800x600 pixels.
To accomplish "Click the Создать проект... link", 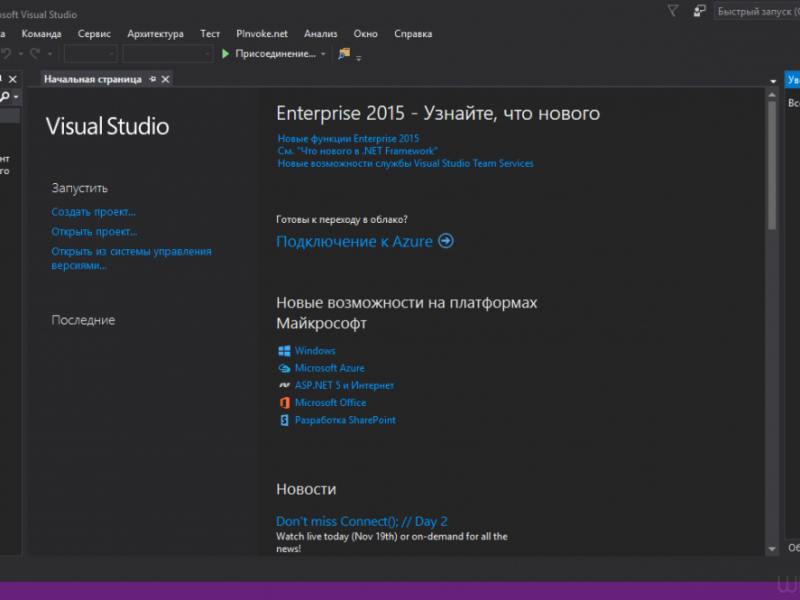I will tap(93, 212).
